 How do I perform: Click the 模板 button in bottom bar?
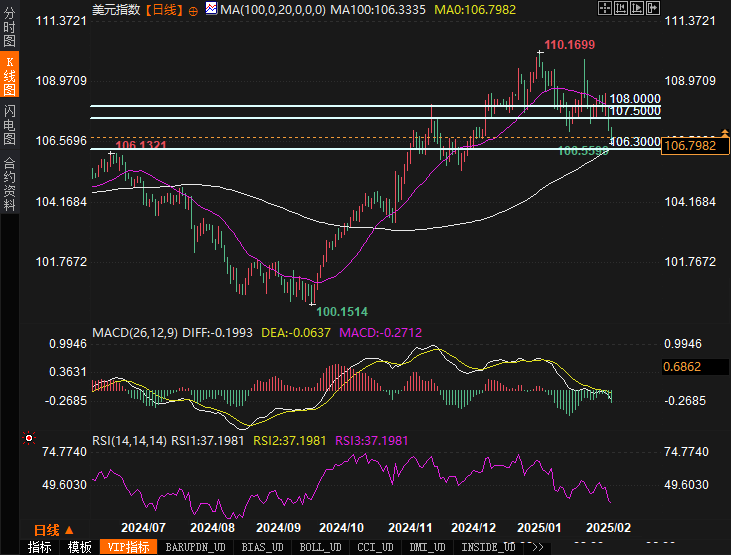click(x=79, y=547)
